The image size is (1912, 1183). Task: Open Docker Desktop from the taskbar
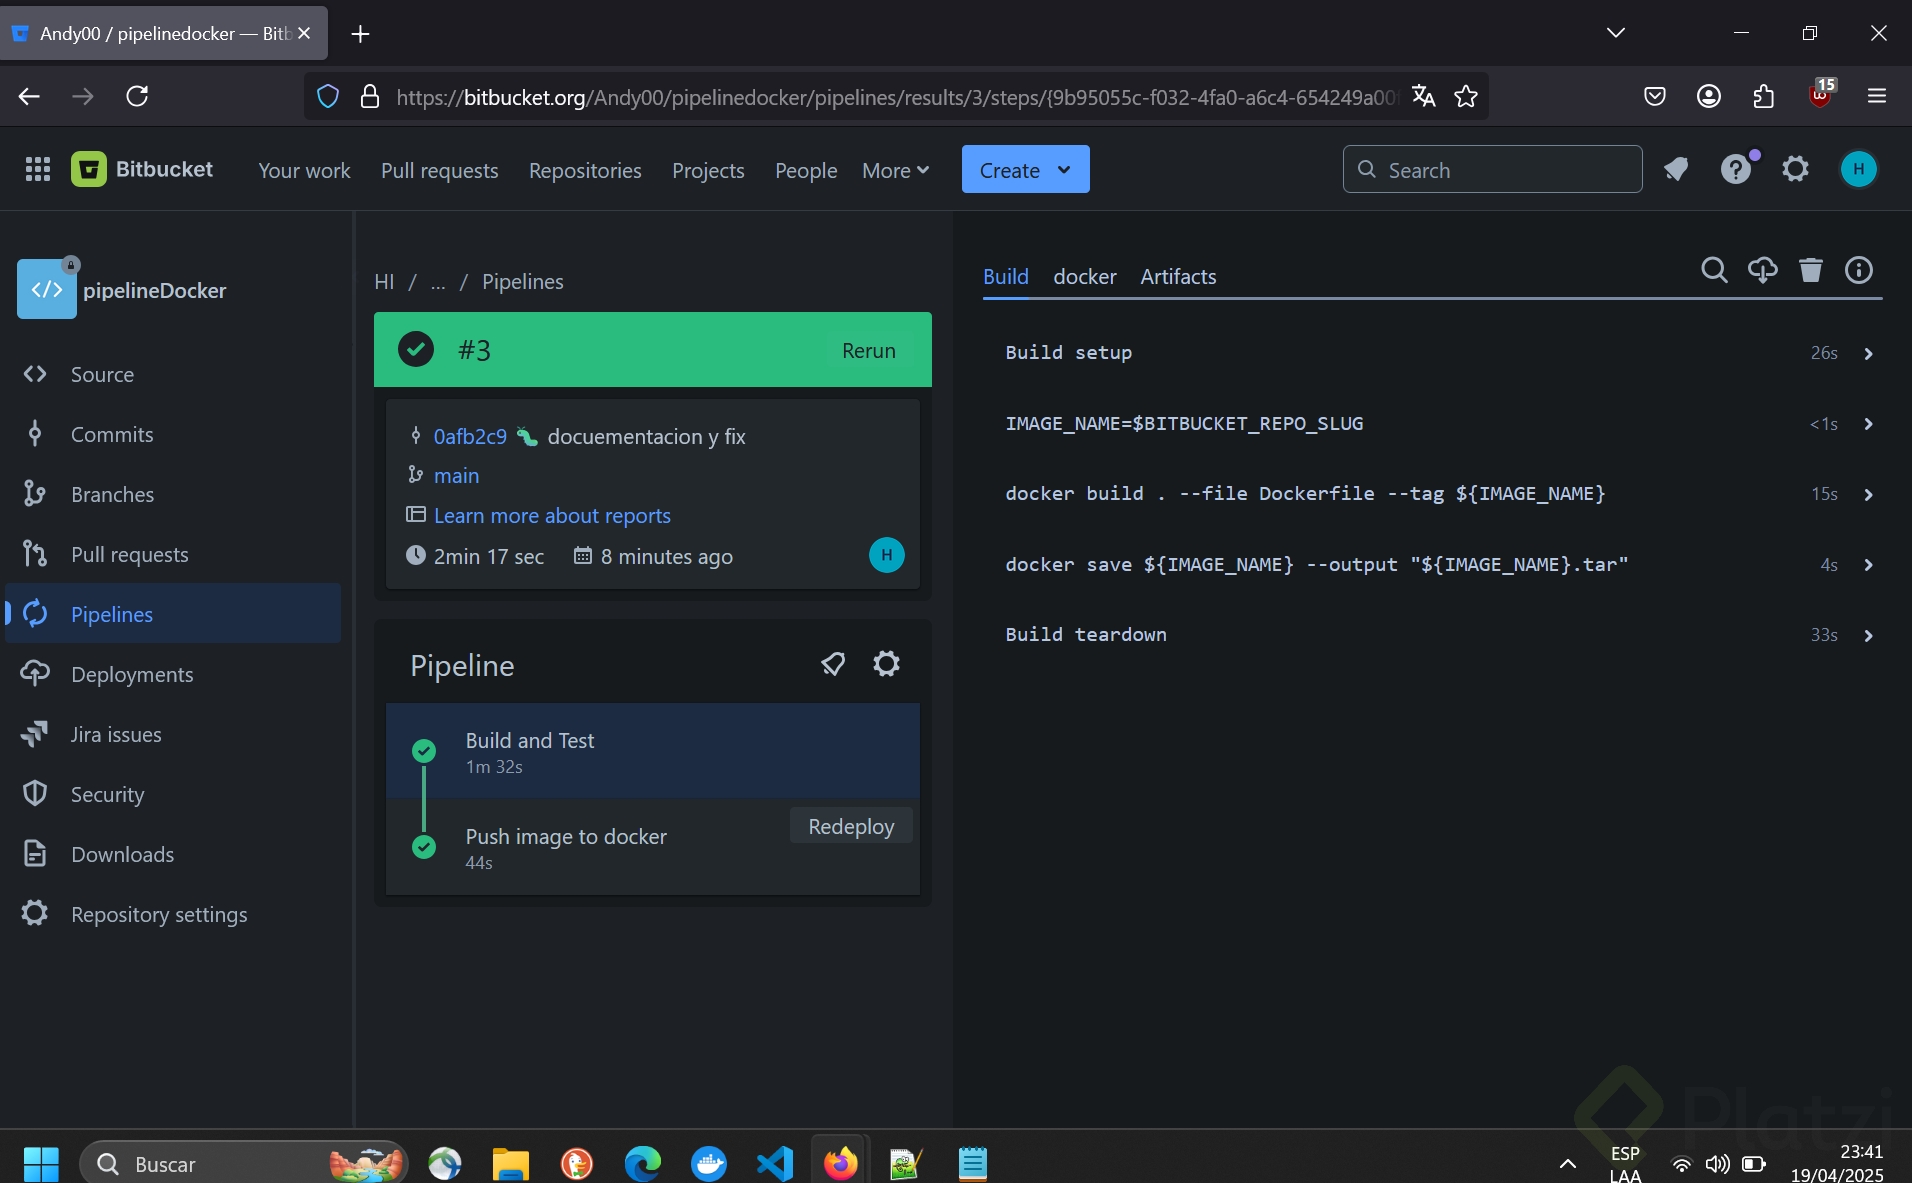(x=709, y=1163)
